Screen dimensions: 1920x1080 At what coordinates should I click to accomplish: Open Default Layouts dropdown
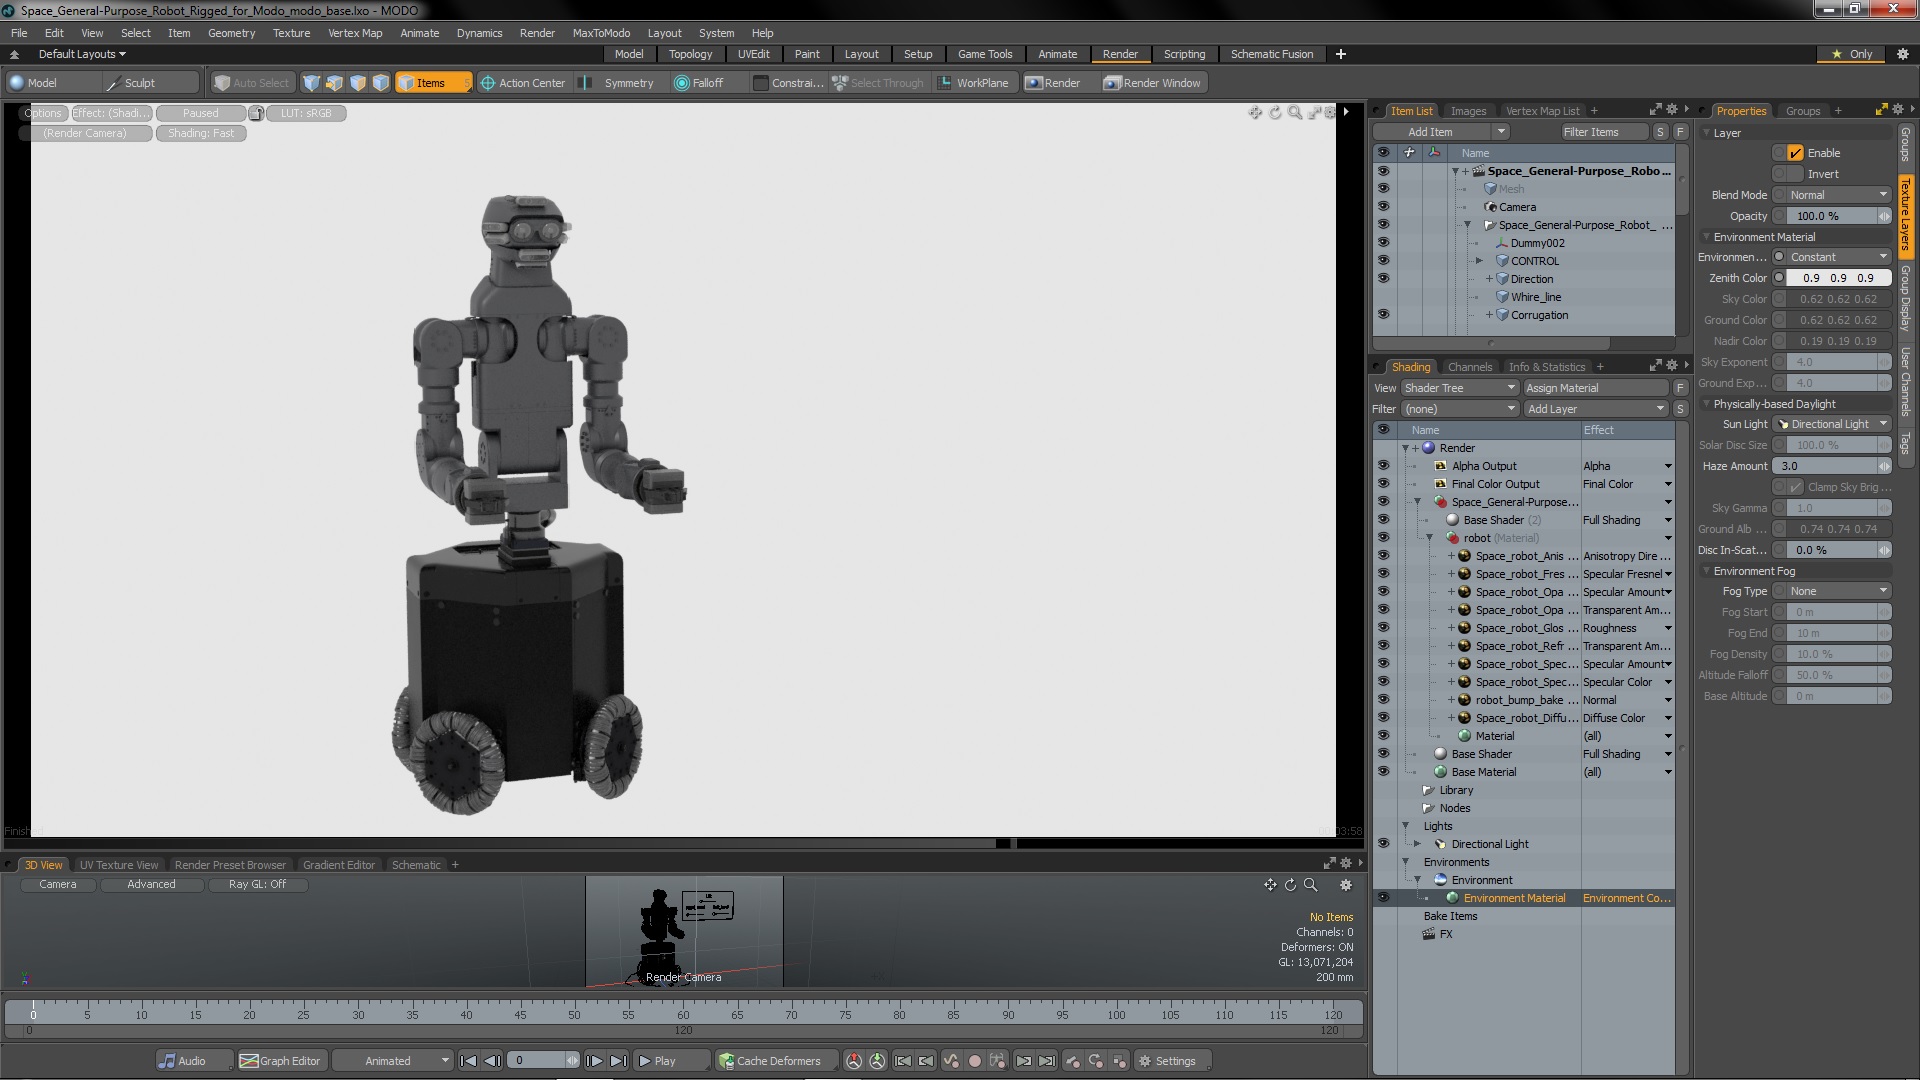(x=82, y=54)
